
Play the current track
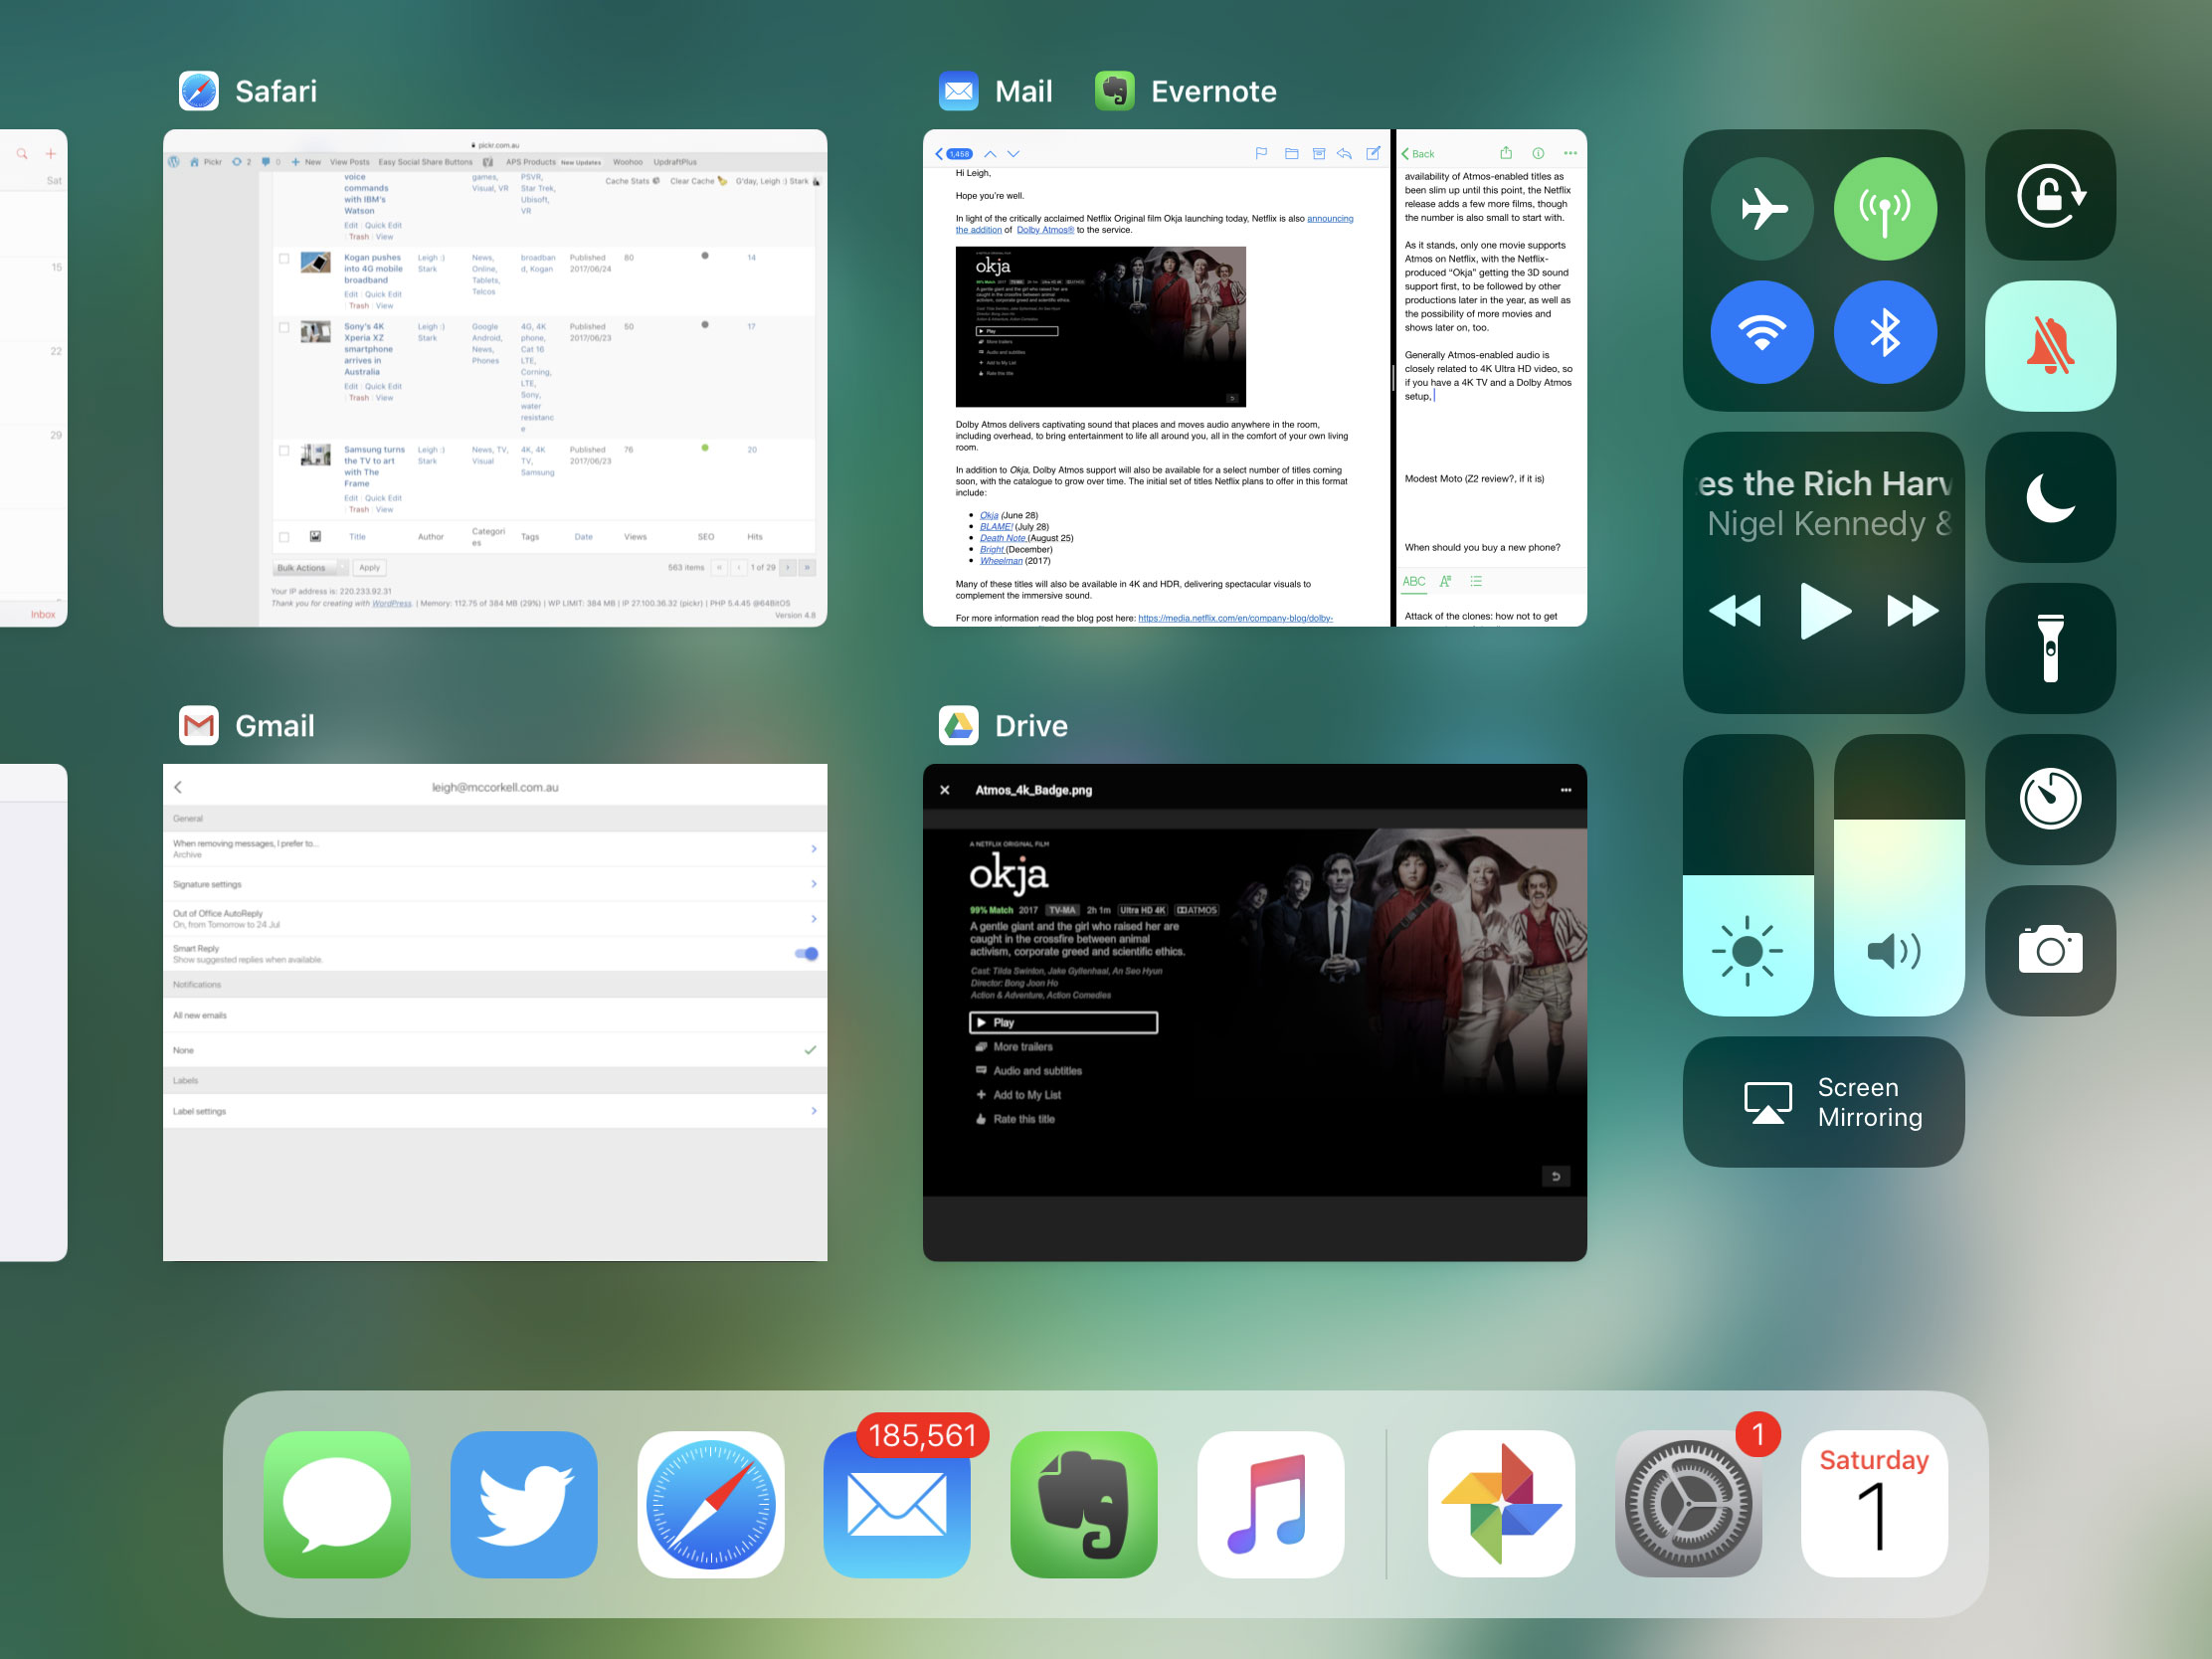[x=1824, y=610]
